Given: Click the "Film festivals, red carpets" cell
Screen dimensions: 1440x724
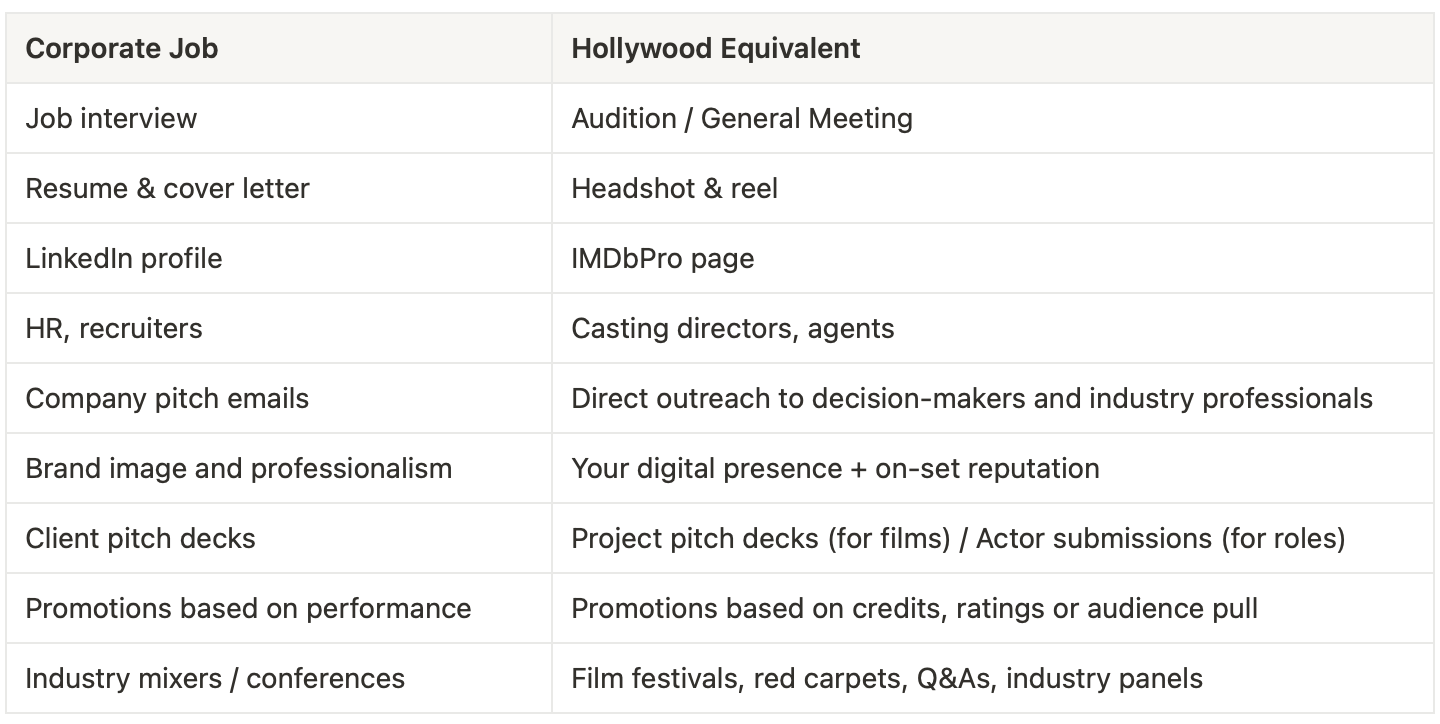Looking at the screenshot, I should pyautogui.click(x=887, y=678).
